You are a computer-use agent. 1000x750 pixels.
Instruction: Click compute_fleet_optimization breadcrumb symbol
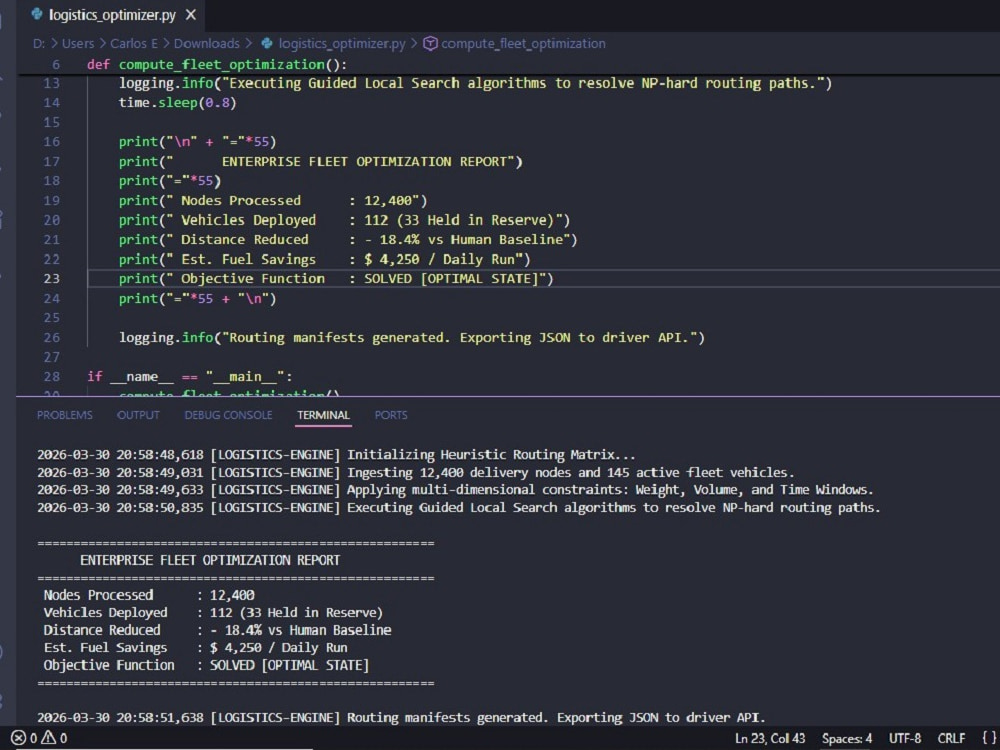tap(523, 43)
